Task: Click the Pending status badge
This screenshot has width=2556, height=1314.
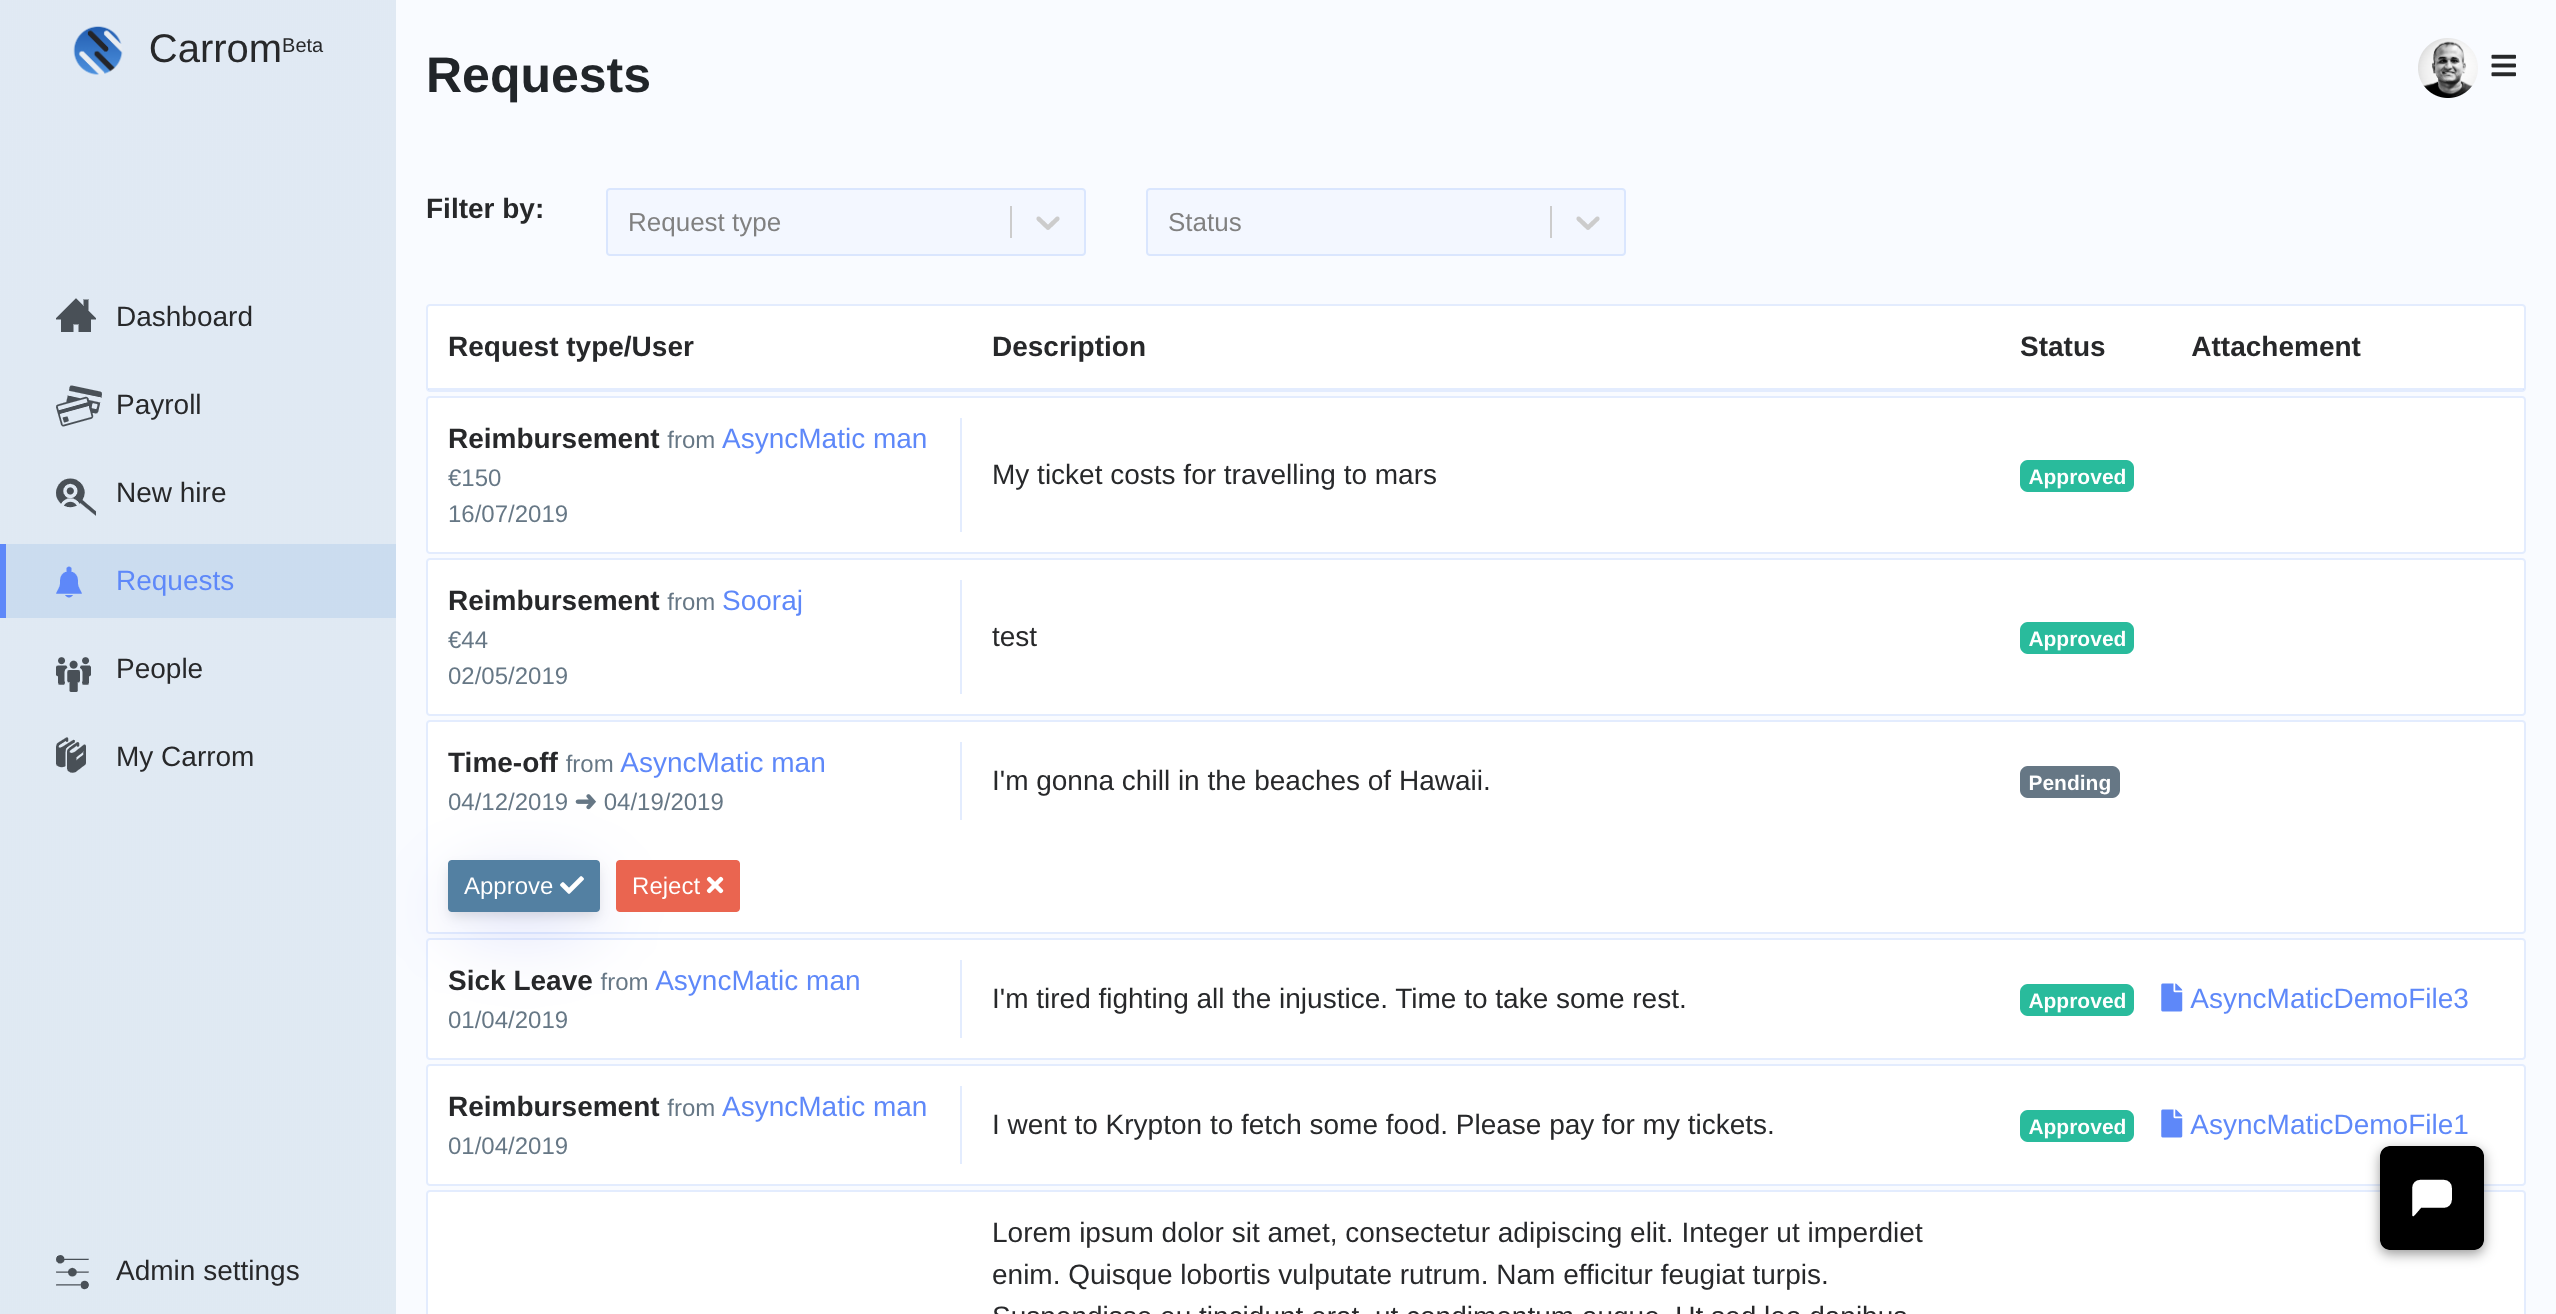Action: tap(2068, 782)
